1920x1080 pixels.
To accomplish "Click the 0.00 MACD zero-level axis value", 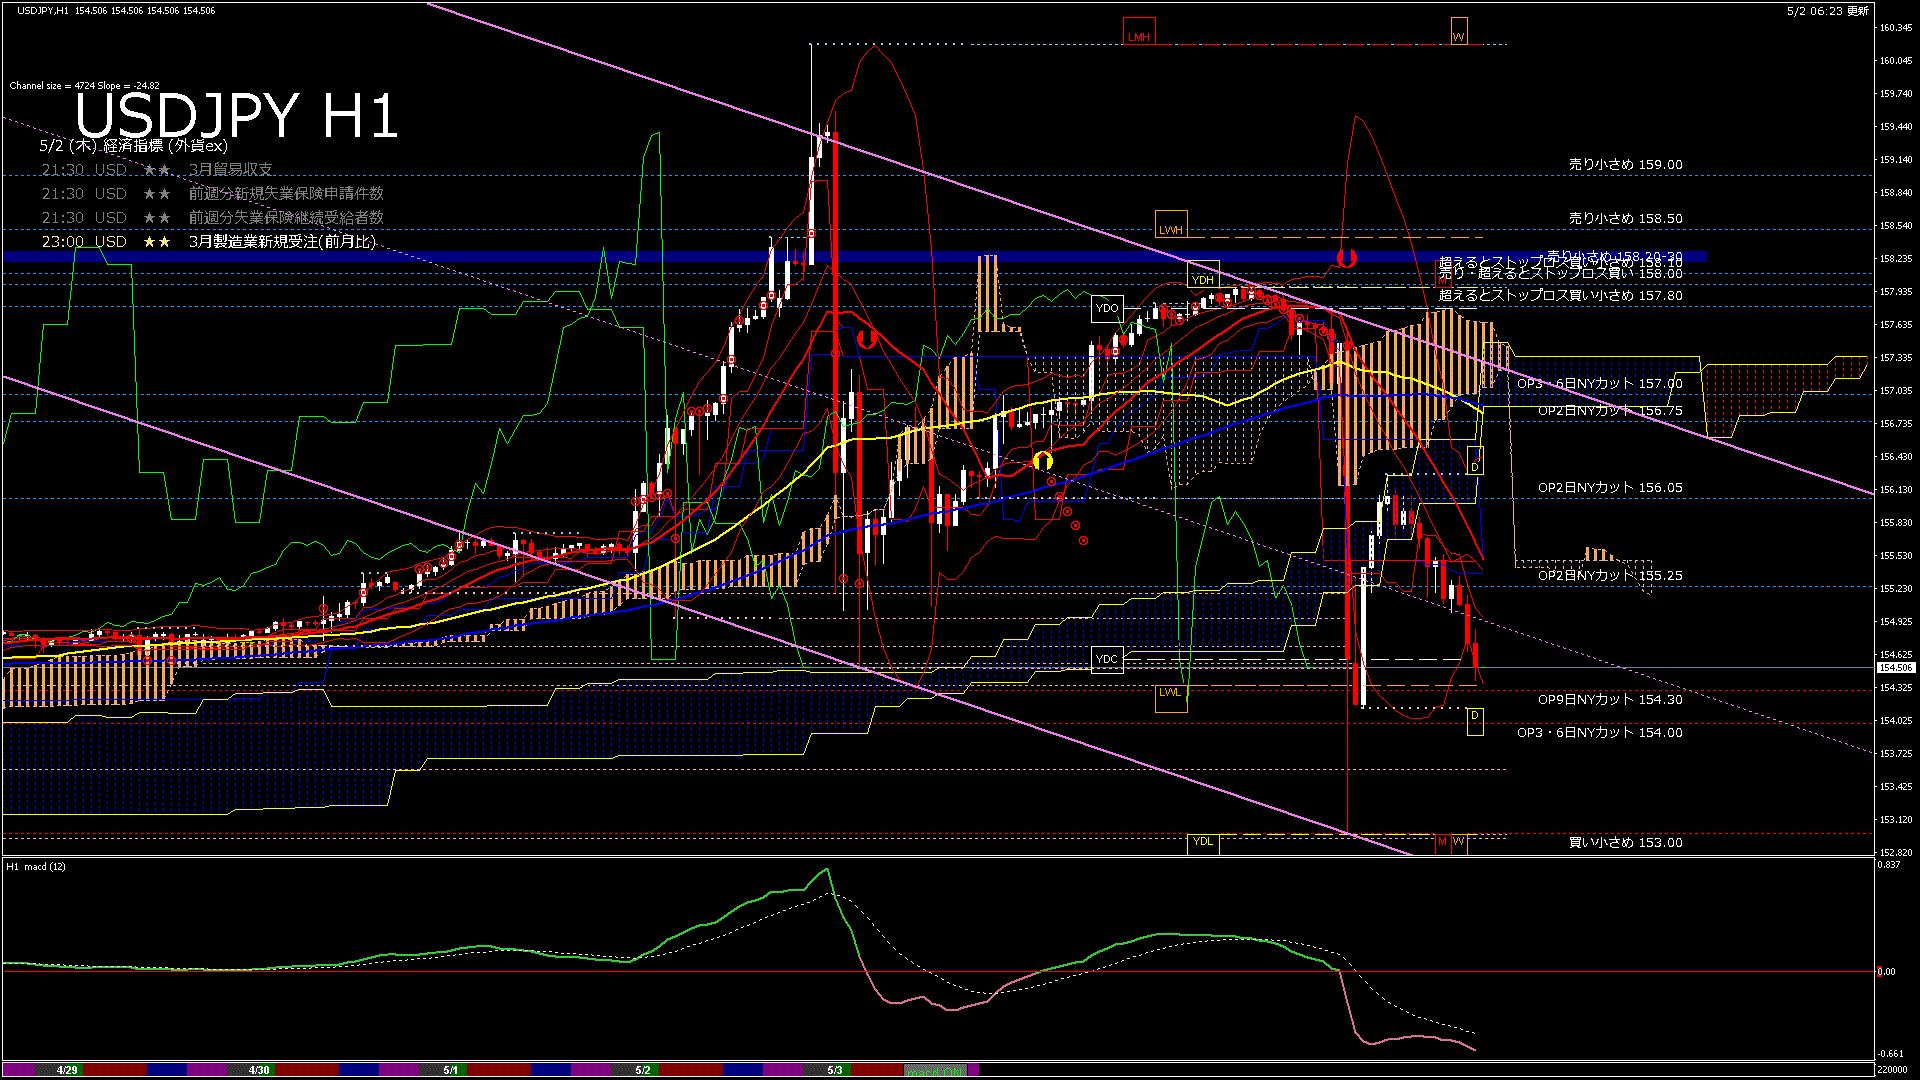I will click(x=1886, y=971).
